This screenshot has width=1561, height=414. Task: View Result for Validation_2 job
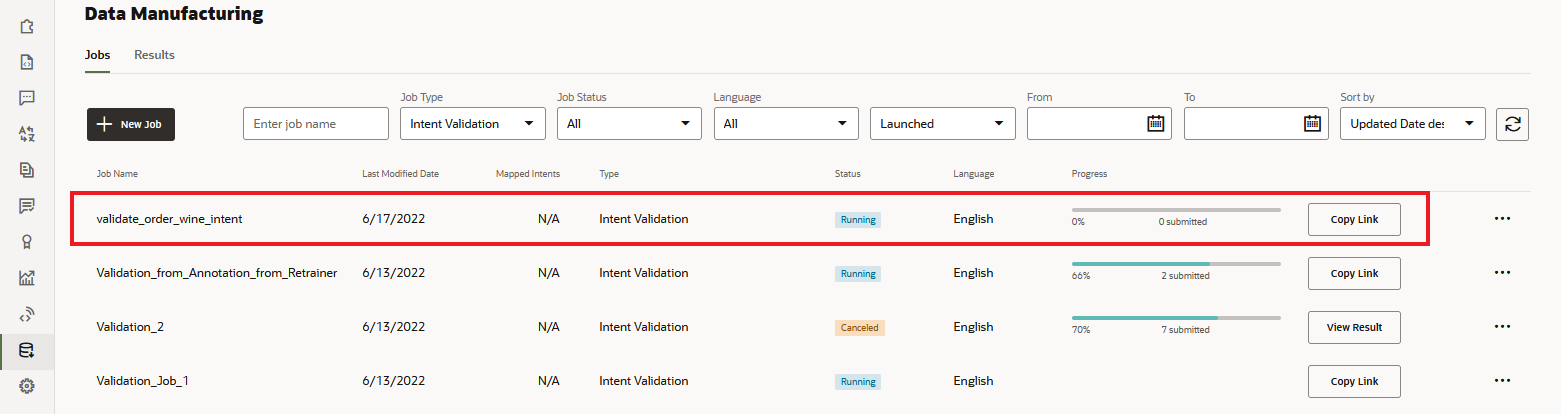(x=1353, y=327)
